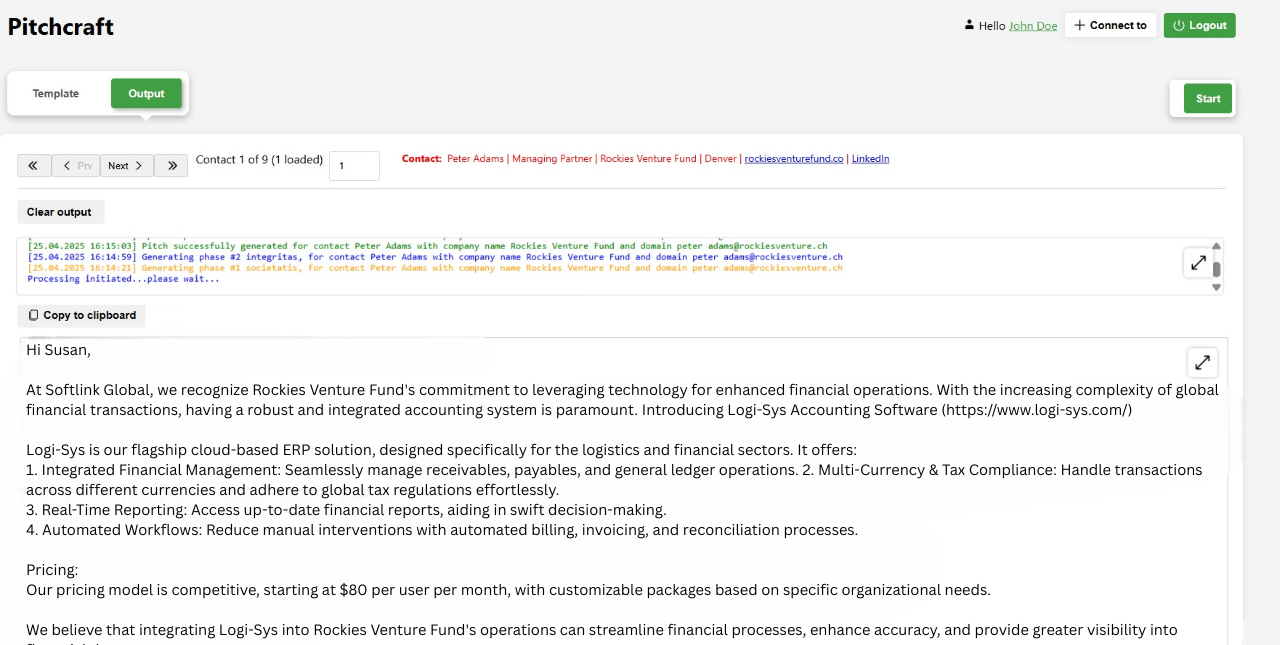Open rockiesventurefund.co link
Screen dimensions: 1280x645
794,159
